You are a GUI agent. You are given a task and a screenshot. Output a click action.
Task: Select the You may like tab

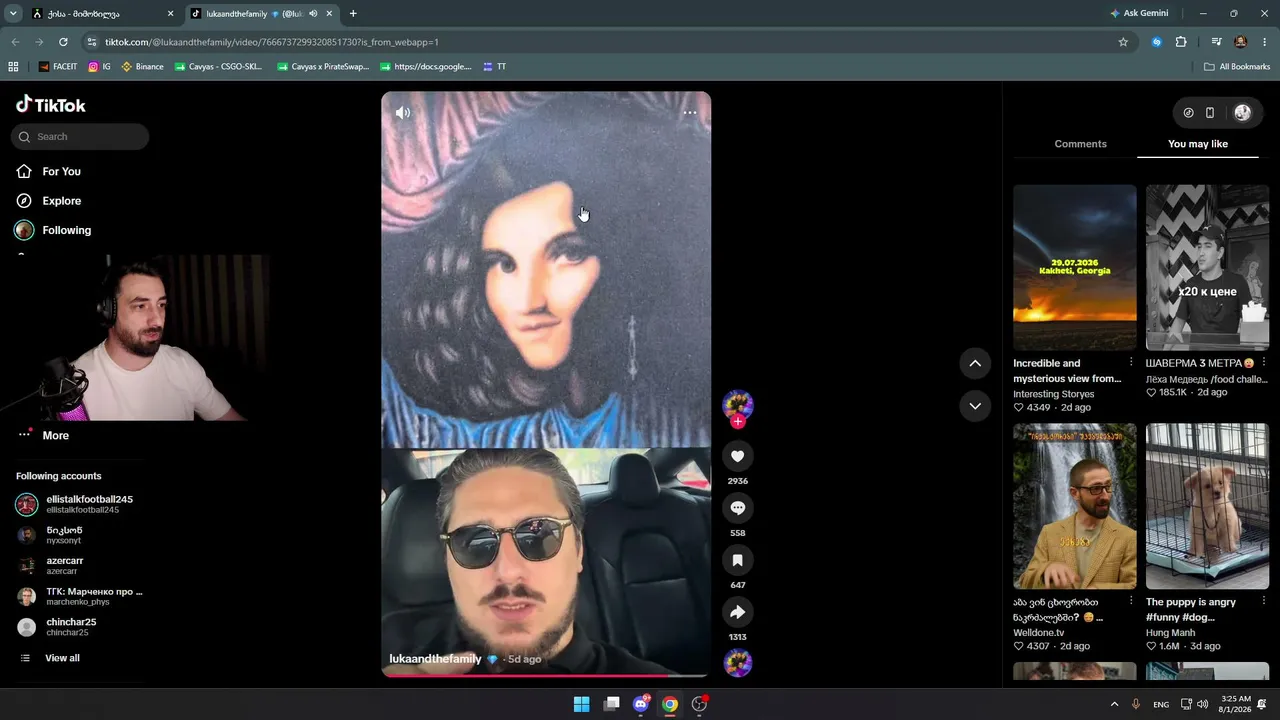point(1198,144)
